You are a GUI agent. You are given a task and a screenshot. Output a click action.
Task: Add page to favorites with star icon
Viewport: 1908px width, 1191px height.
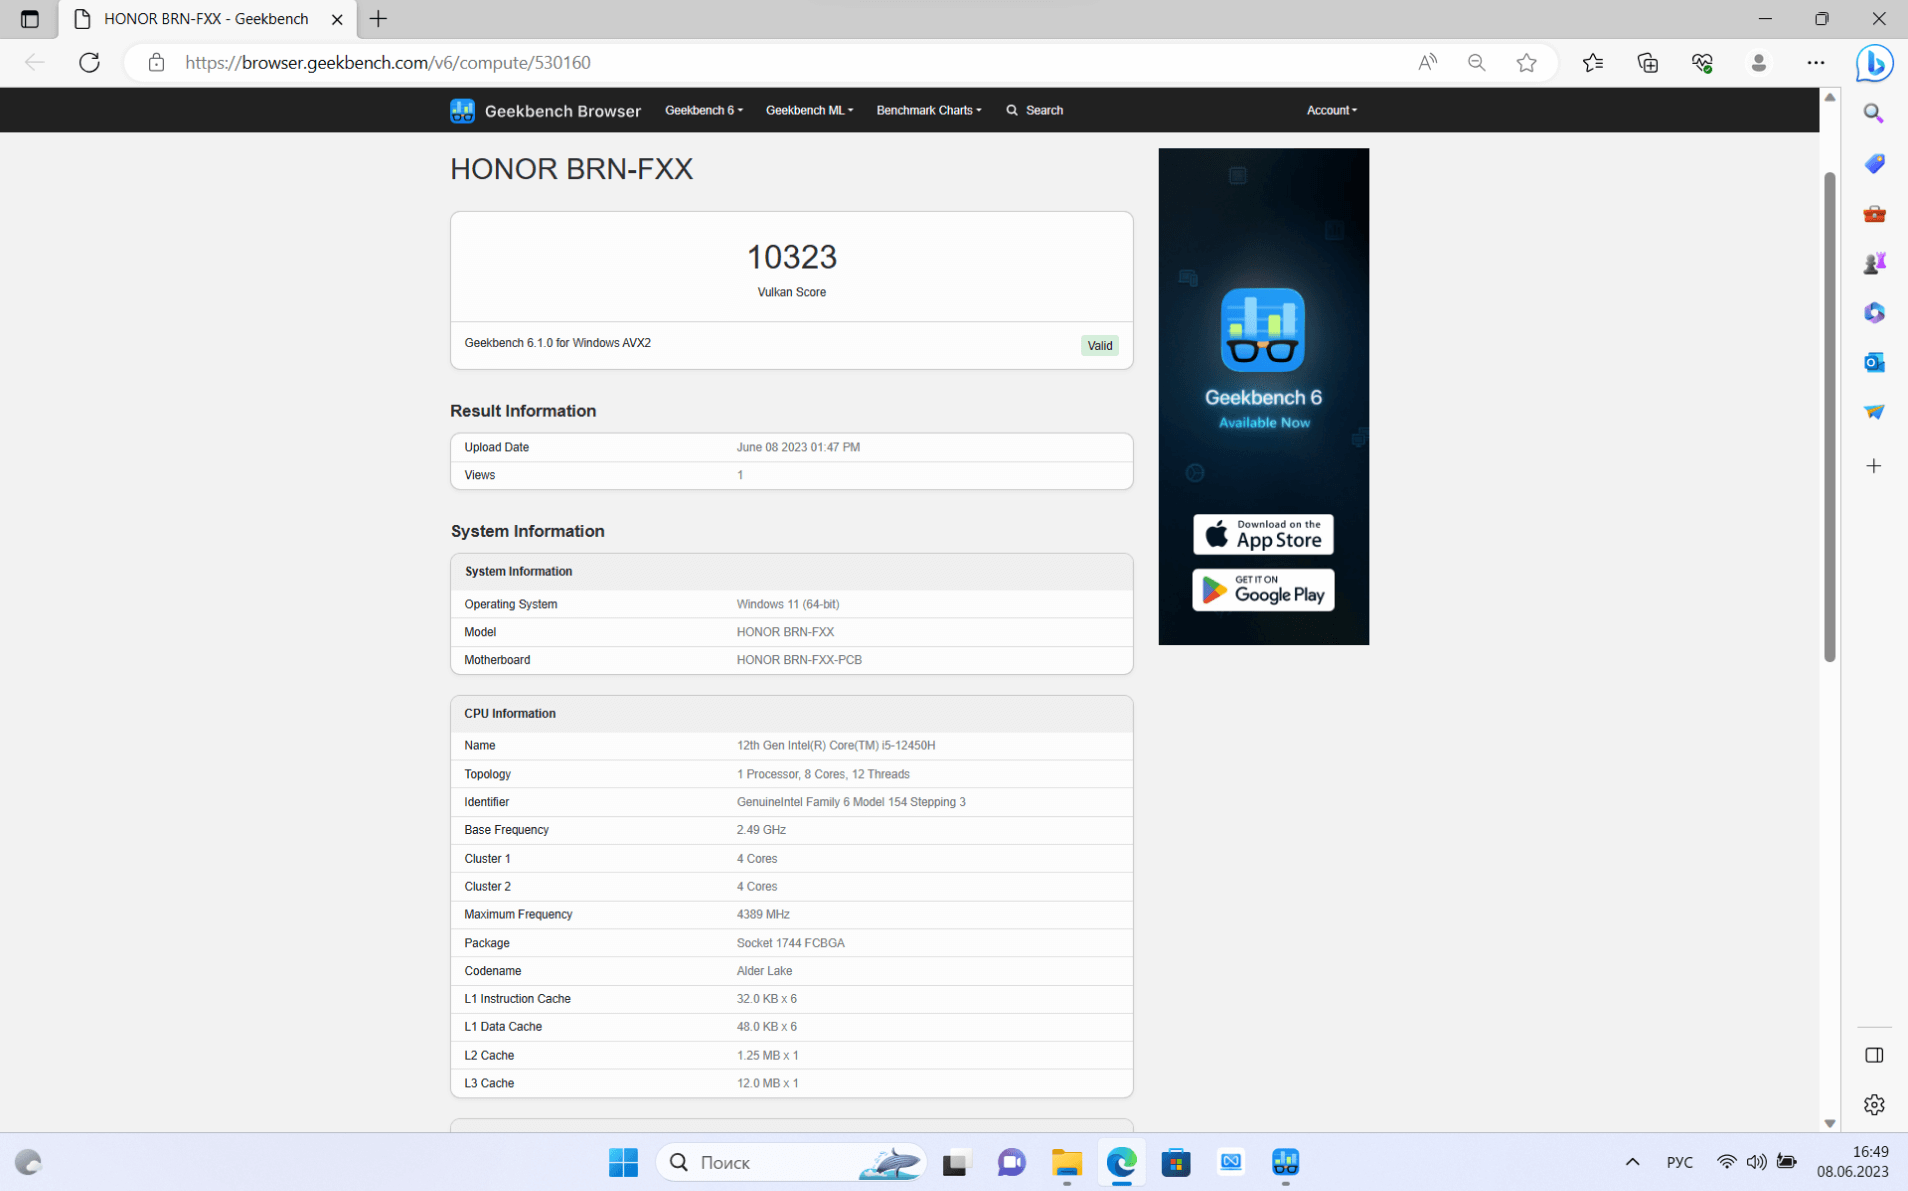(x=1526, y=62)
